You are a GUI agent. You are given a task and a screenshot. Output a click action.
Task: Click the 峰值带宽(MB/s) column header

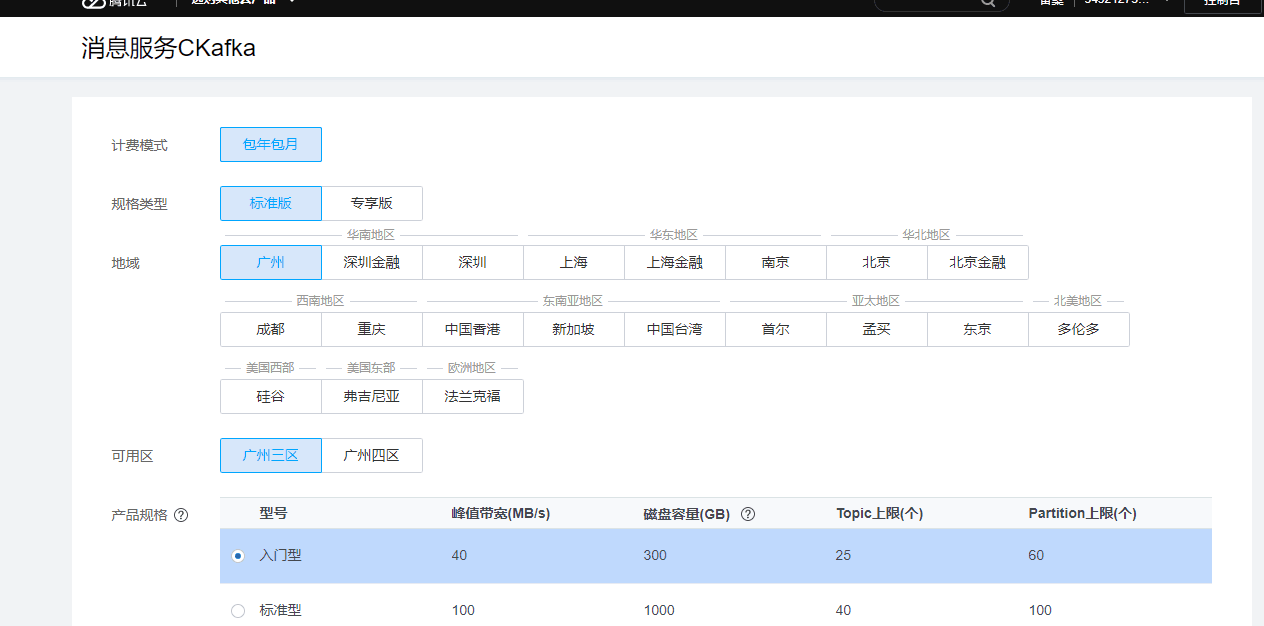501,513
